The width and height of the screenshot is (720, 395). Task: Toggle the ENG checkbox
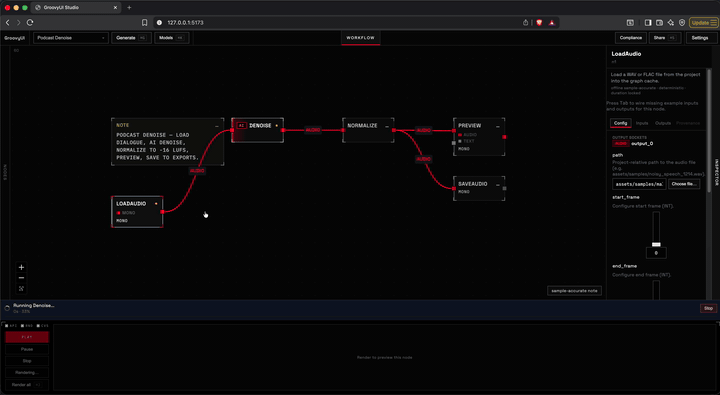pyautogui.click(x=22, y=326)
